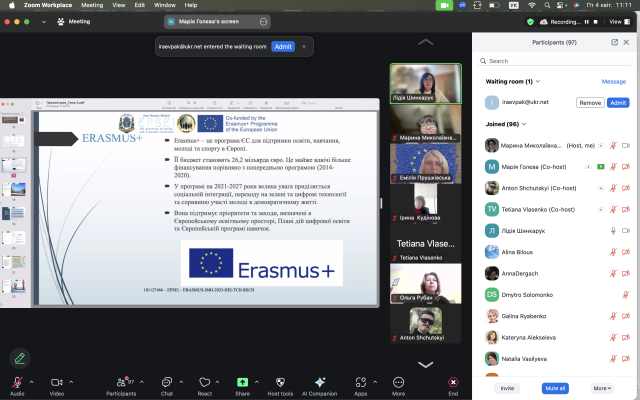Open the View menu in menu bar
Viewport: 640px width, 400px height.
coord(119,5)
